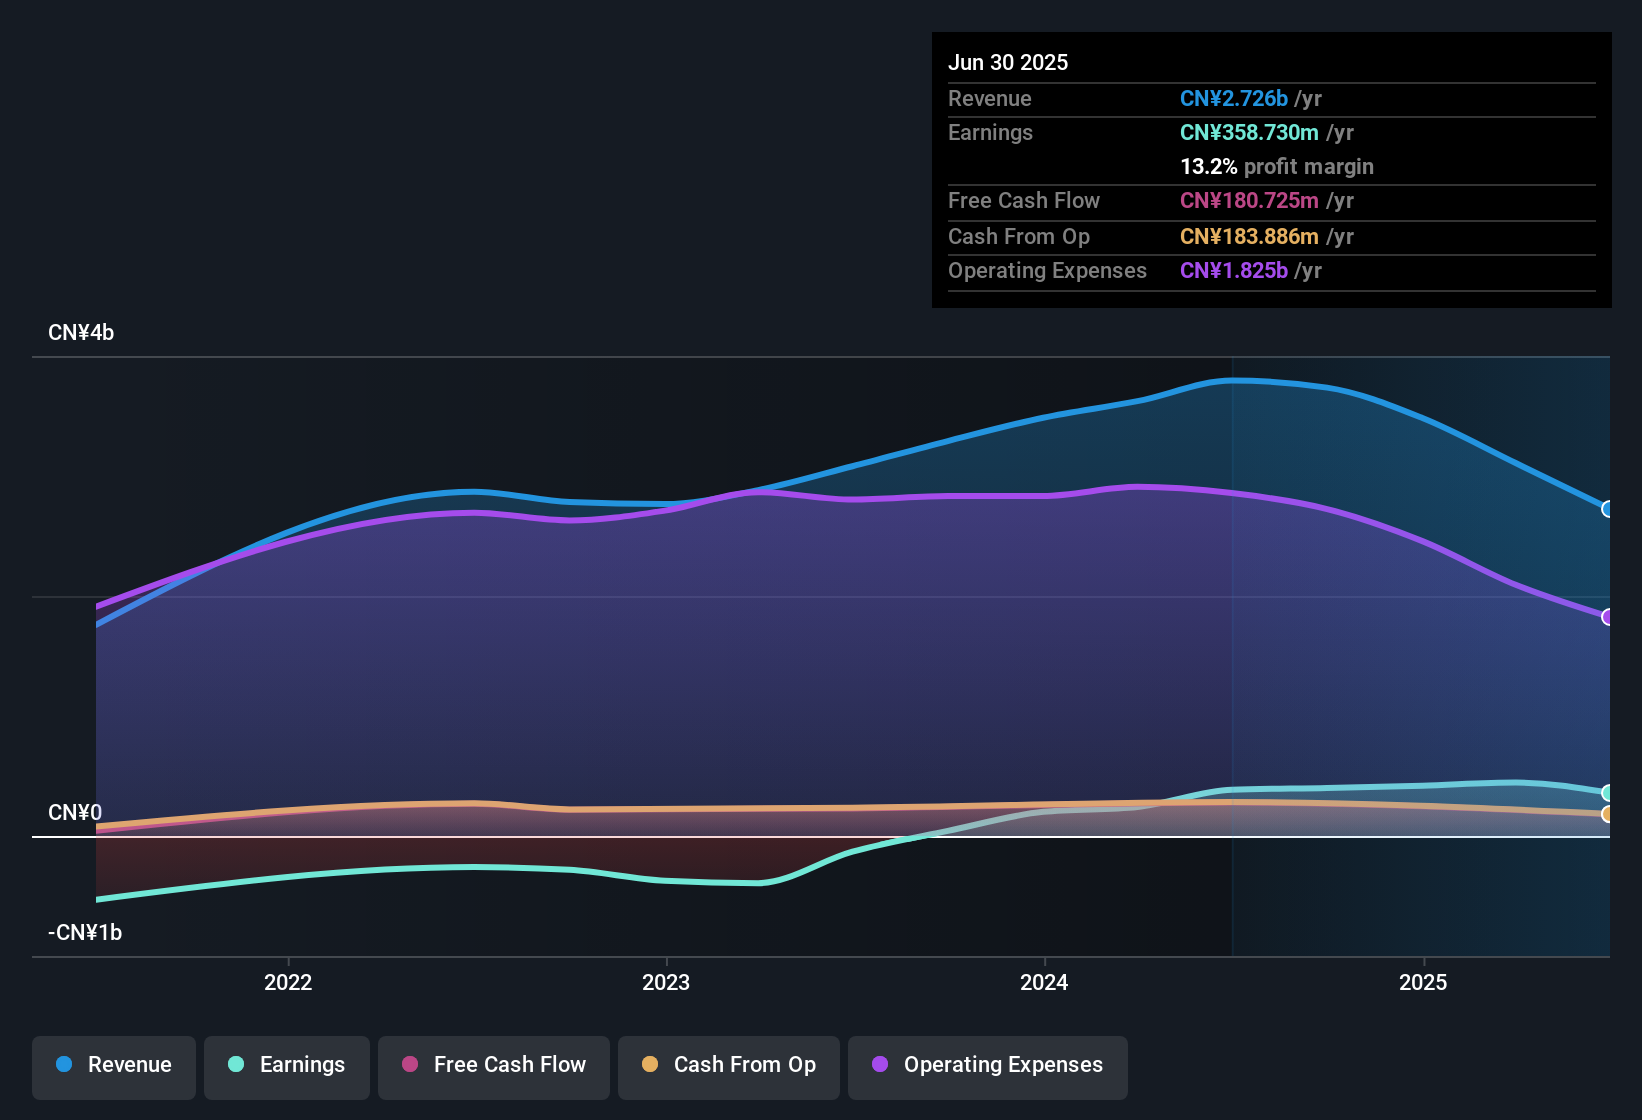The image size is (1642, 1120).
Task: Click the Revenue row label in tooltip
Action: coord(990,99)
